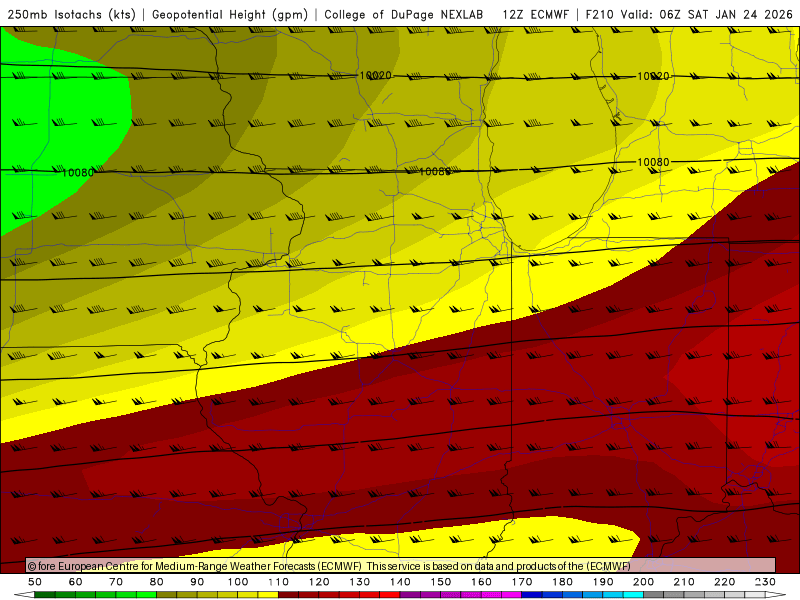This screenshot has height=600, width=800.
Task: Select the dark blue legend swatch
Action: [532, 594]
